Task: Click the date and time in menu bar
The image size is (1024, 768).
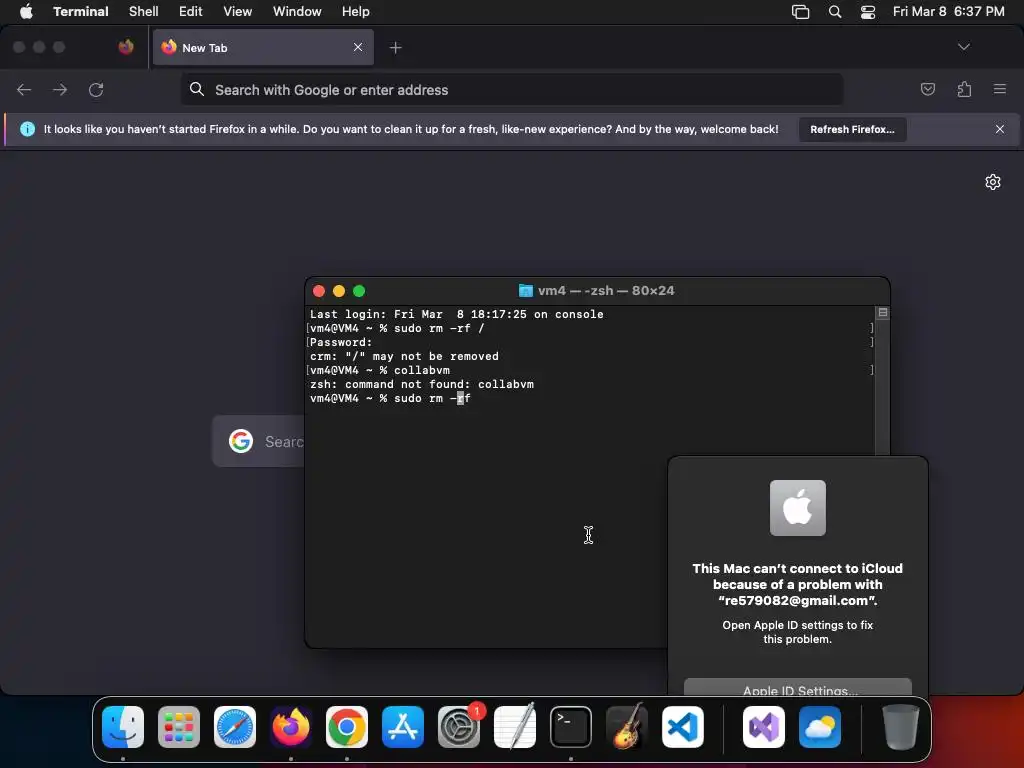Action: coord(949,11)
